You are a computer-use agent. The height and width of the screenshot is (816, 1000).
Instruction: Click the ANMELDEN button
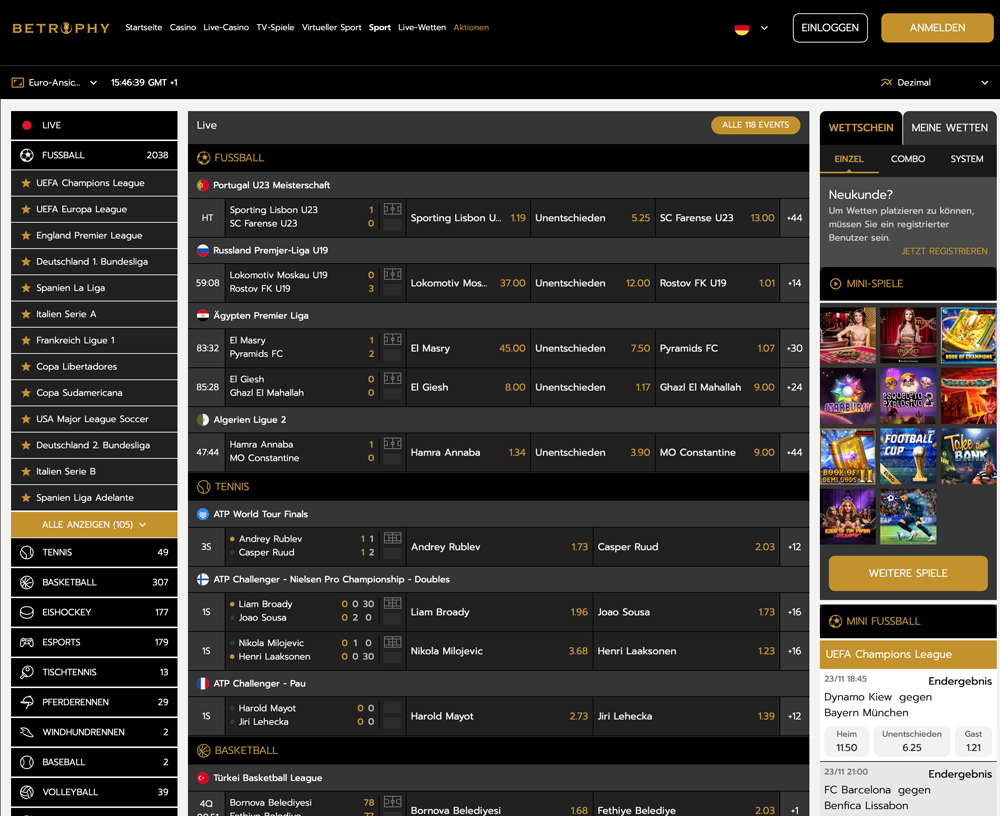(937, 27)
